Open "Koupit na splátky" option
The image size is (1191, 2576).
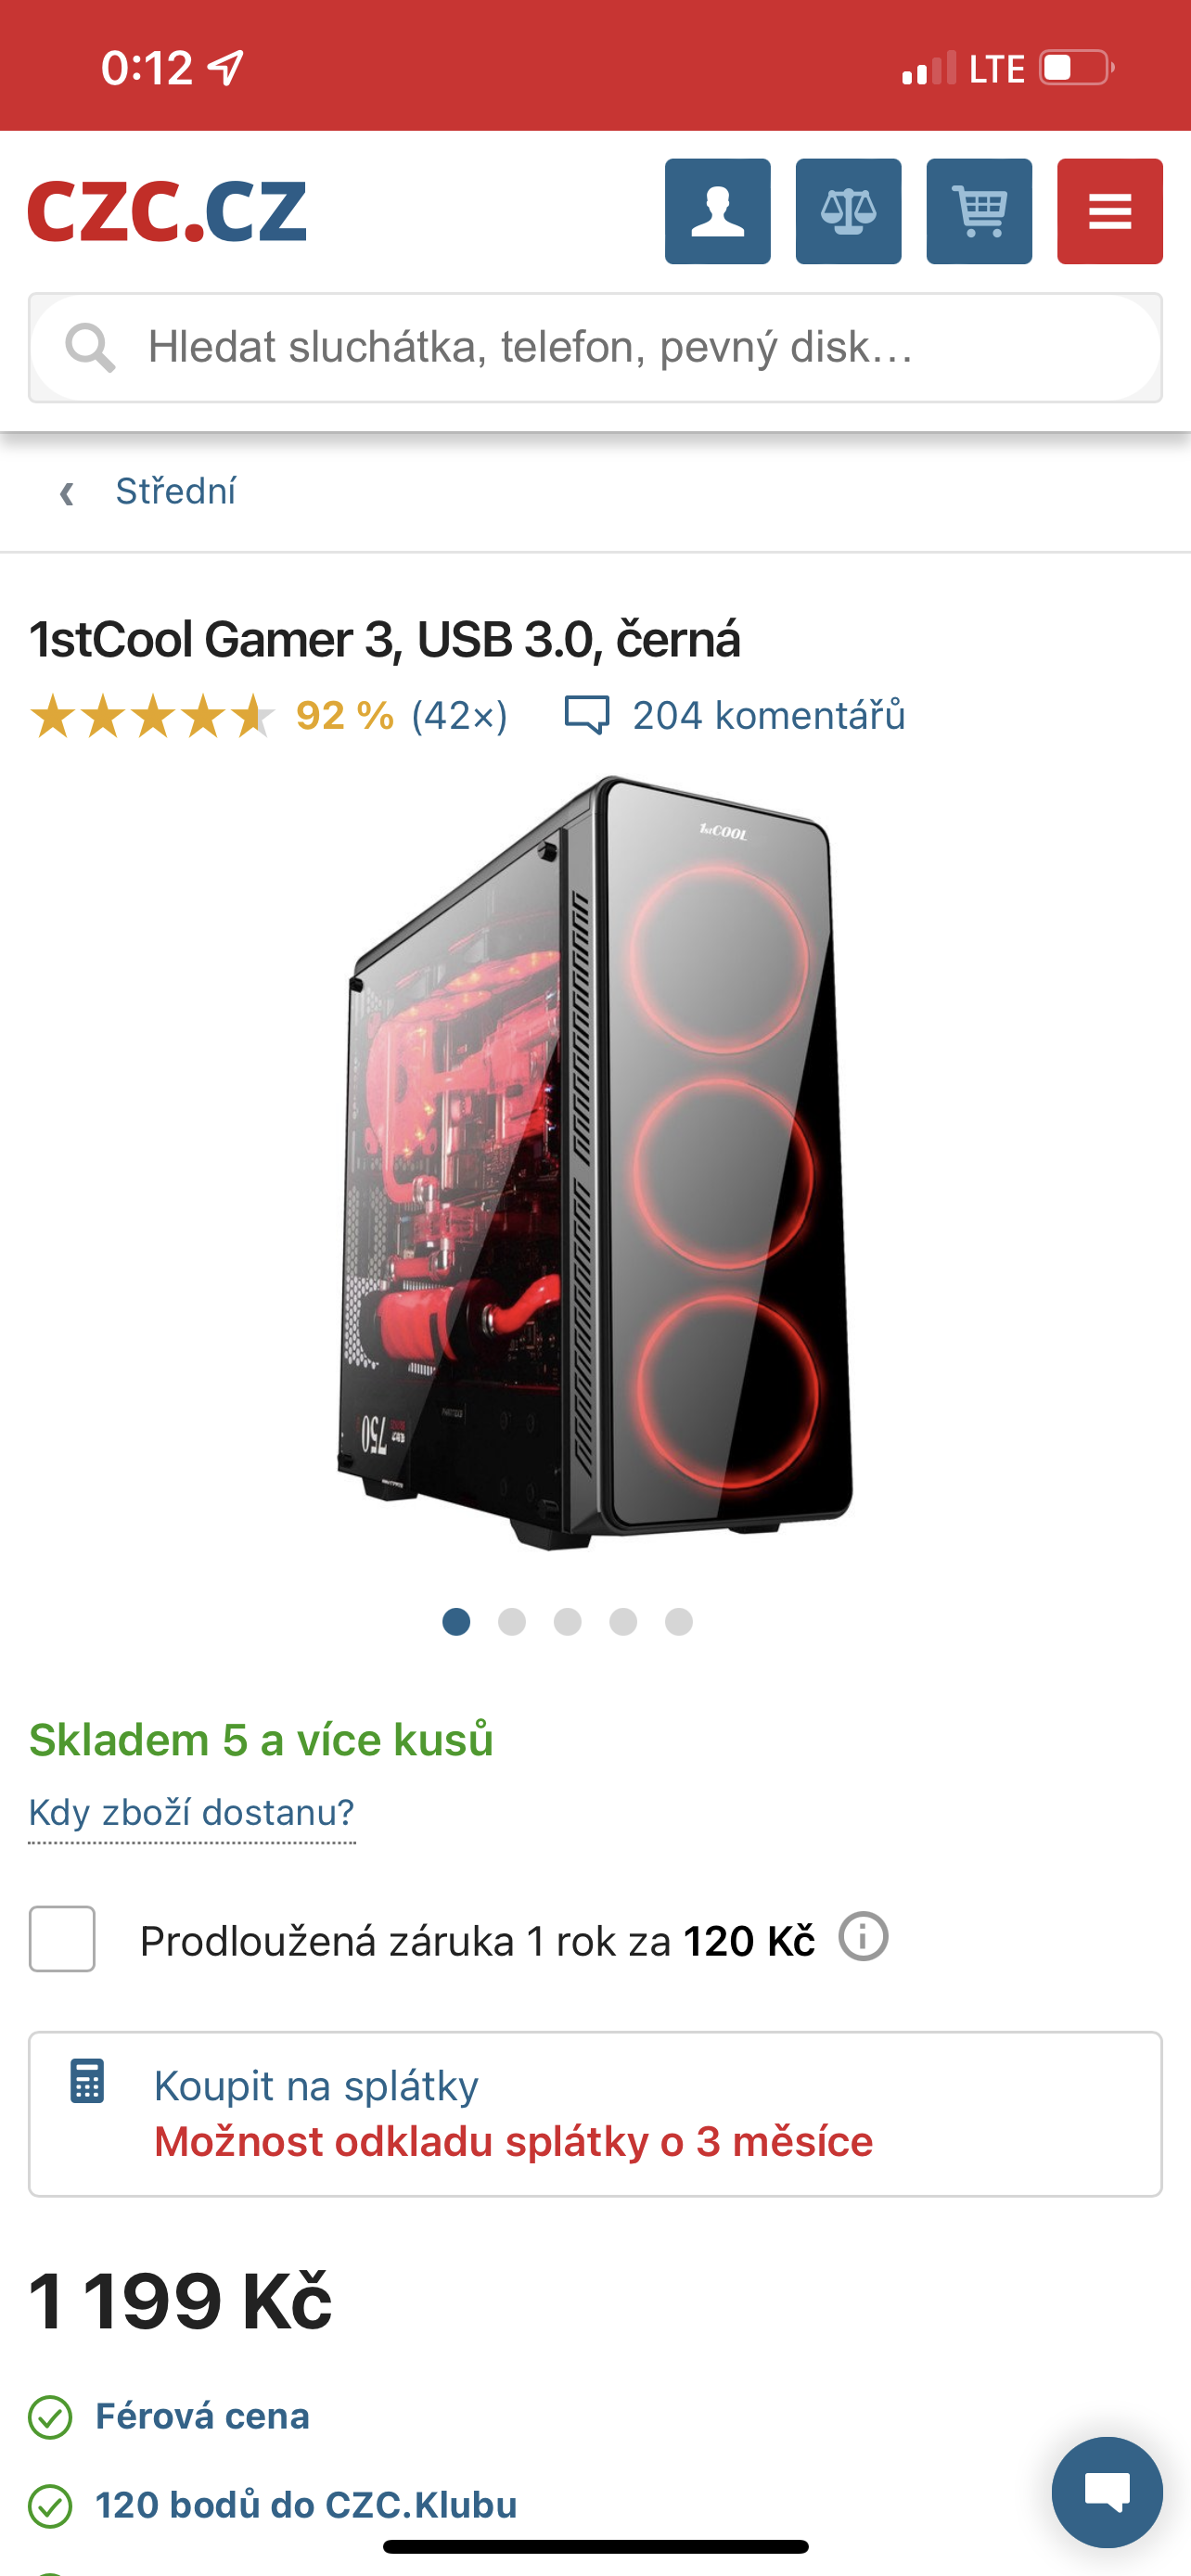[595, 2114]
